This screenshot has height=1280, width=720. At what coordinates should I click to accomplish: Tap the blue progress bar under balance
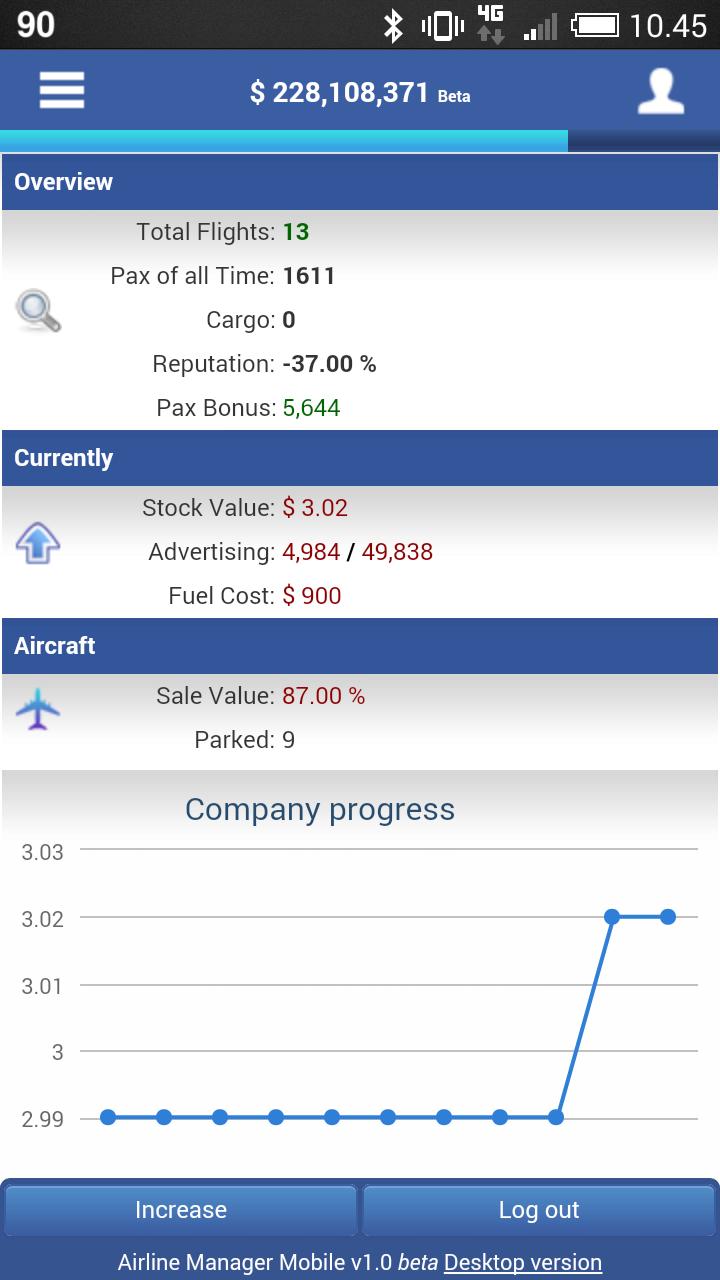tap(285, 141)
